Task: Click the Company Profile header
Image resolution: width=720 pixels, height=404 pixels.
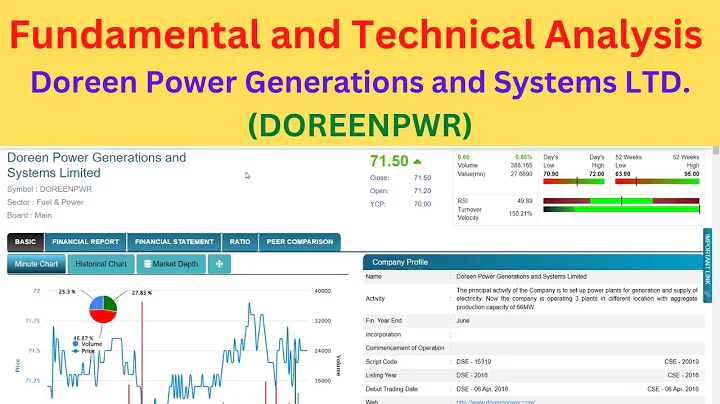Action: pyautogui.click(x=533, y=262)
